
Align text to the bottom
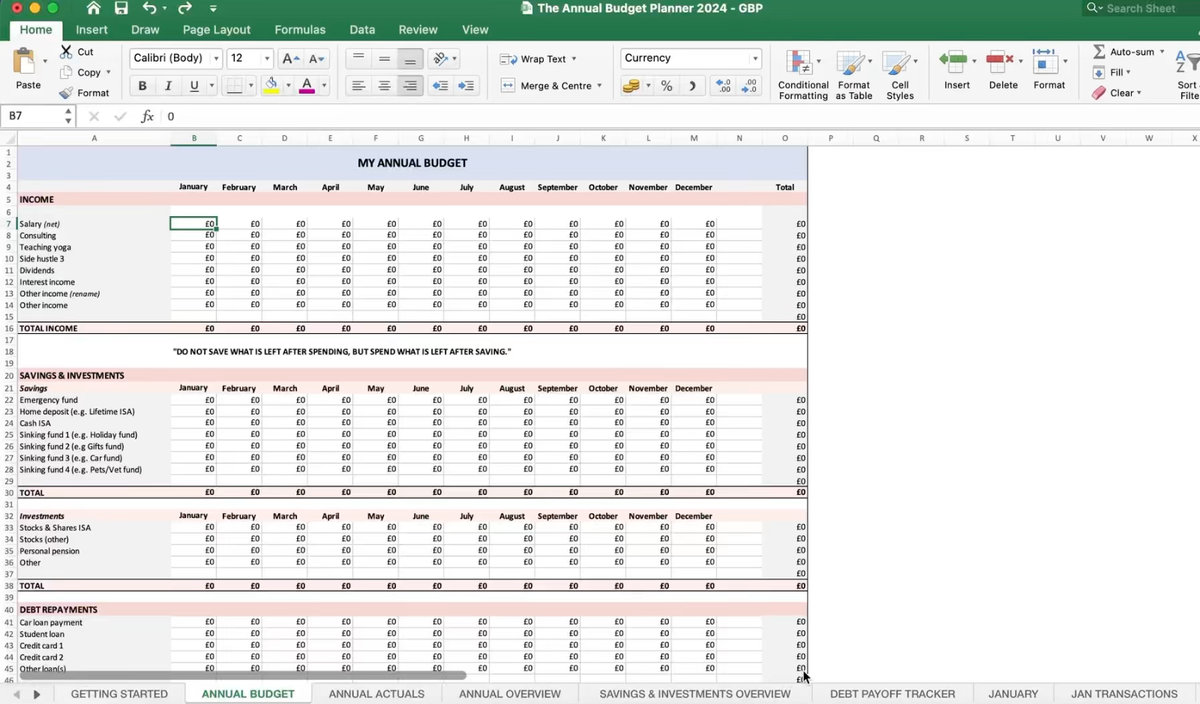tap(410, 59)
